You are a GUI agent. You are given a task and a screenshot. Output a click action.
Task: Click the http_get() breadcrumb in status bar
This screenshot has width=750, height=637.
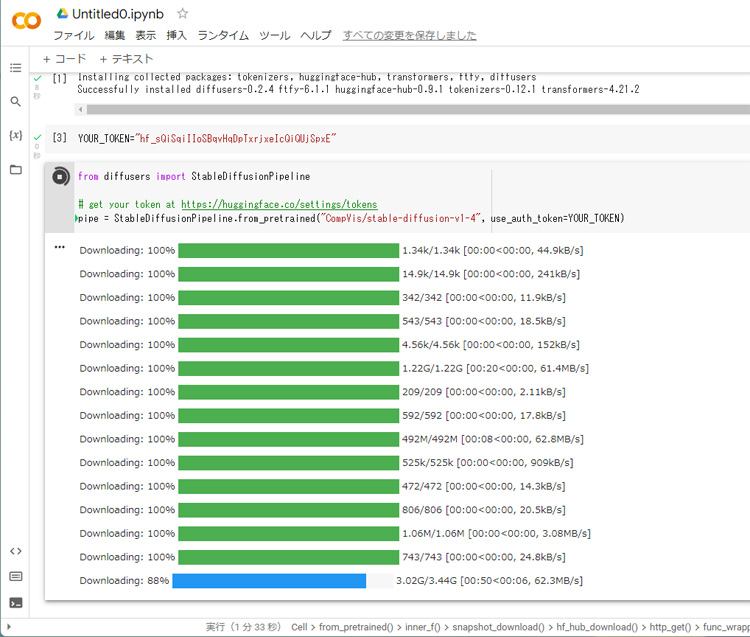pyautogui.click(x=670, y=627)
